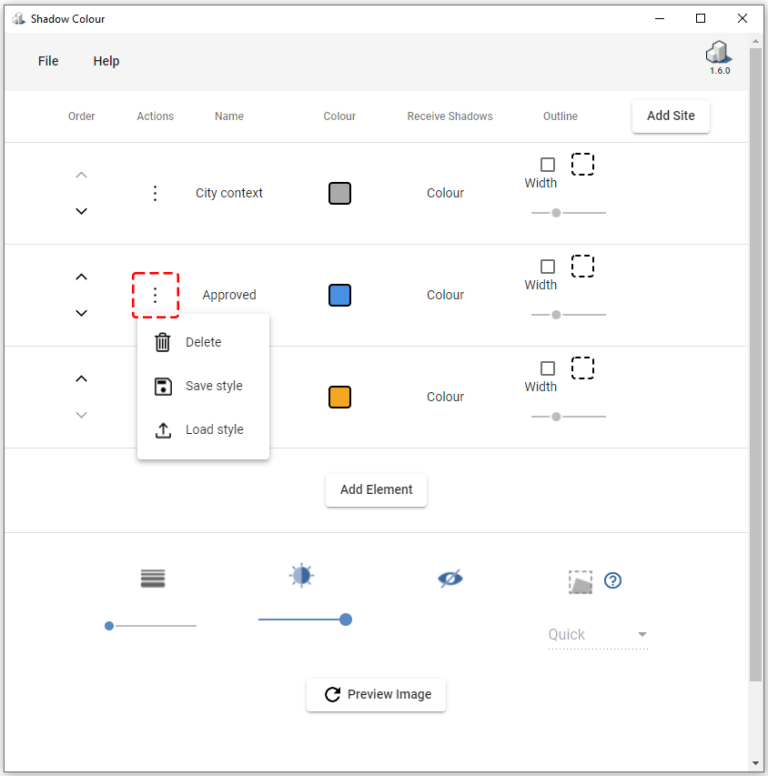Viewport: 768px width, 776px height.
Task: Open the question mark help icon
Action: pyautogui.click(x=613, y=580)
